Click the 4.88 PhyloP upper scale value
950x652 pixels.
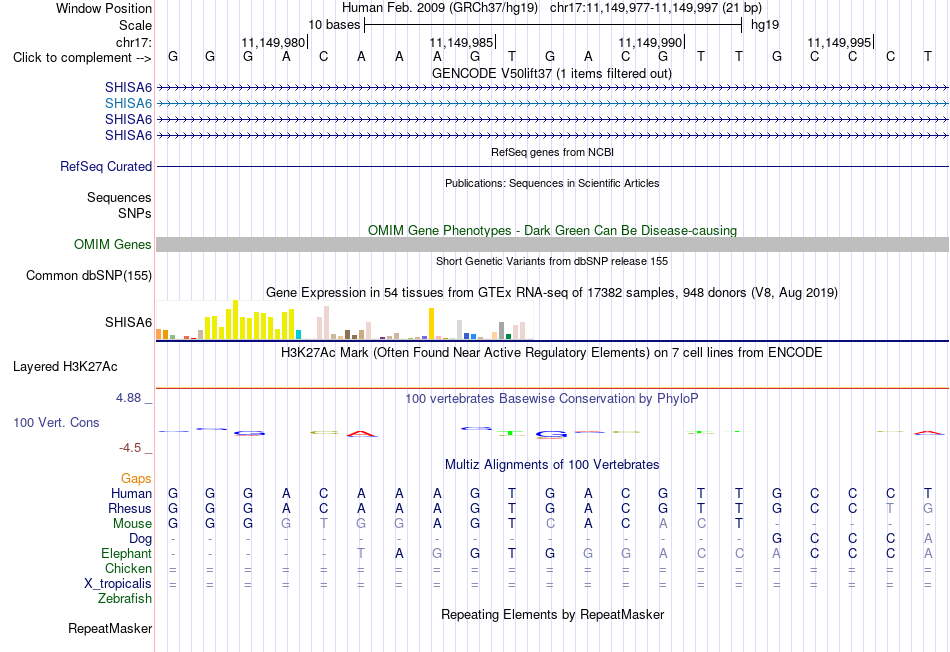128,398
